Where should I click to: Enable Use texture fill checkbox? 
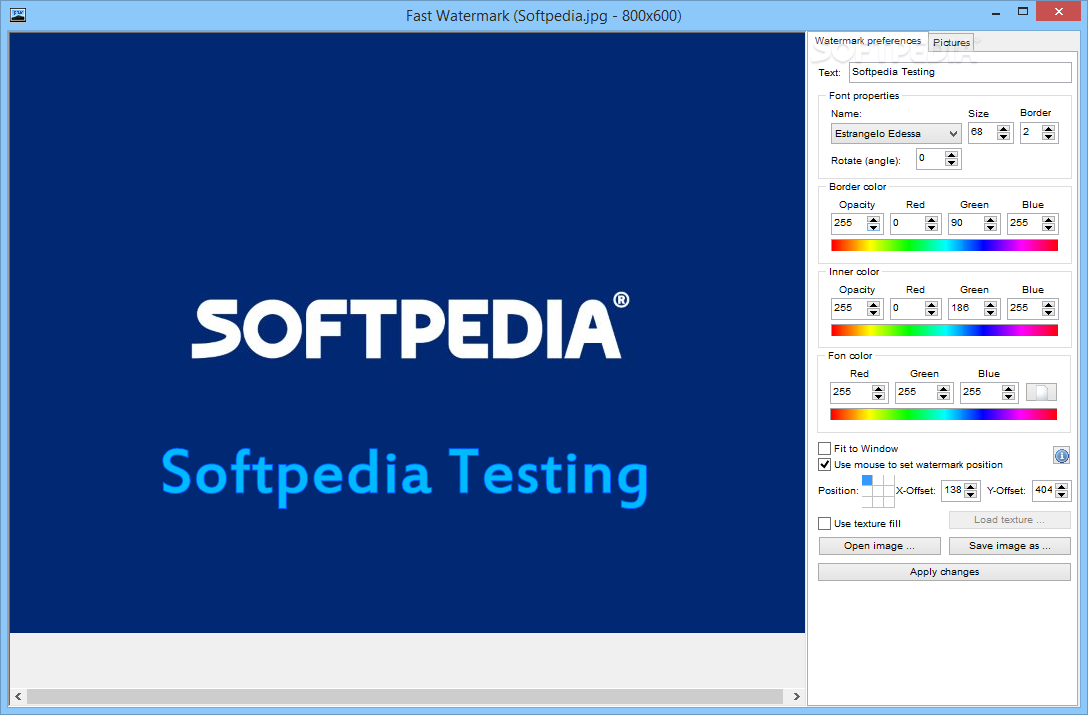click(824, 523)
